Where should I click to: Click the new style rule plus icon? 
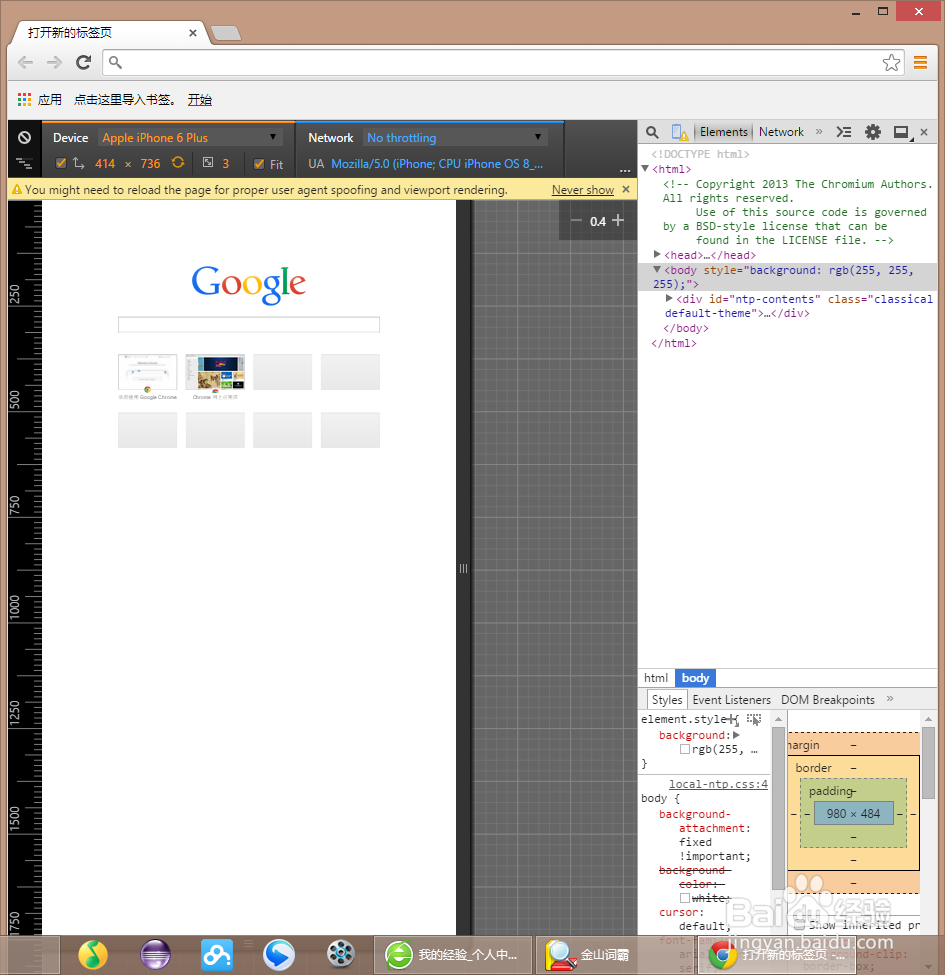tap(733, 719)
